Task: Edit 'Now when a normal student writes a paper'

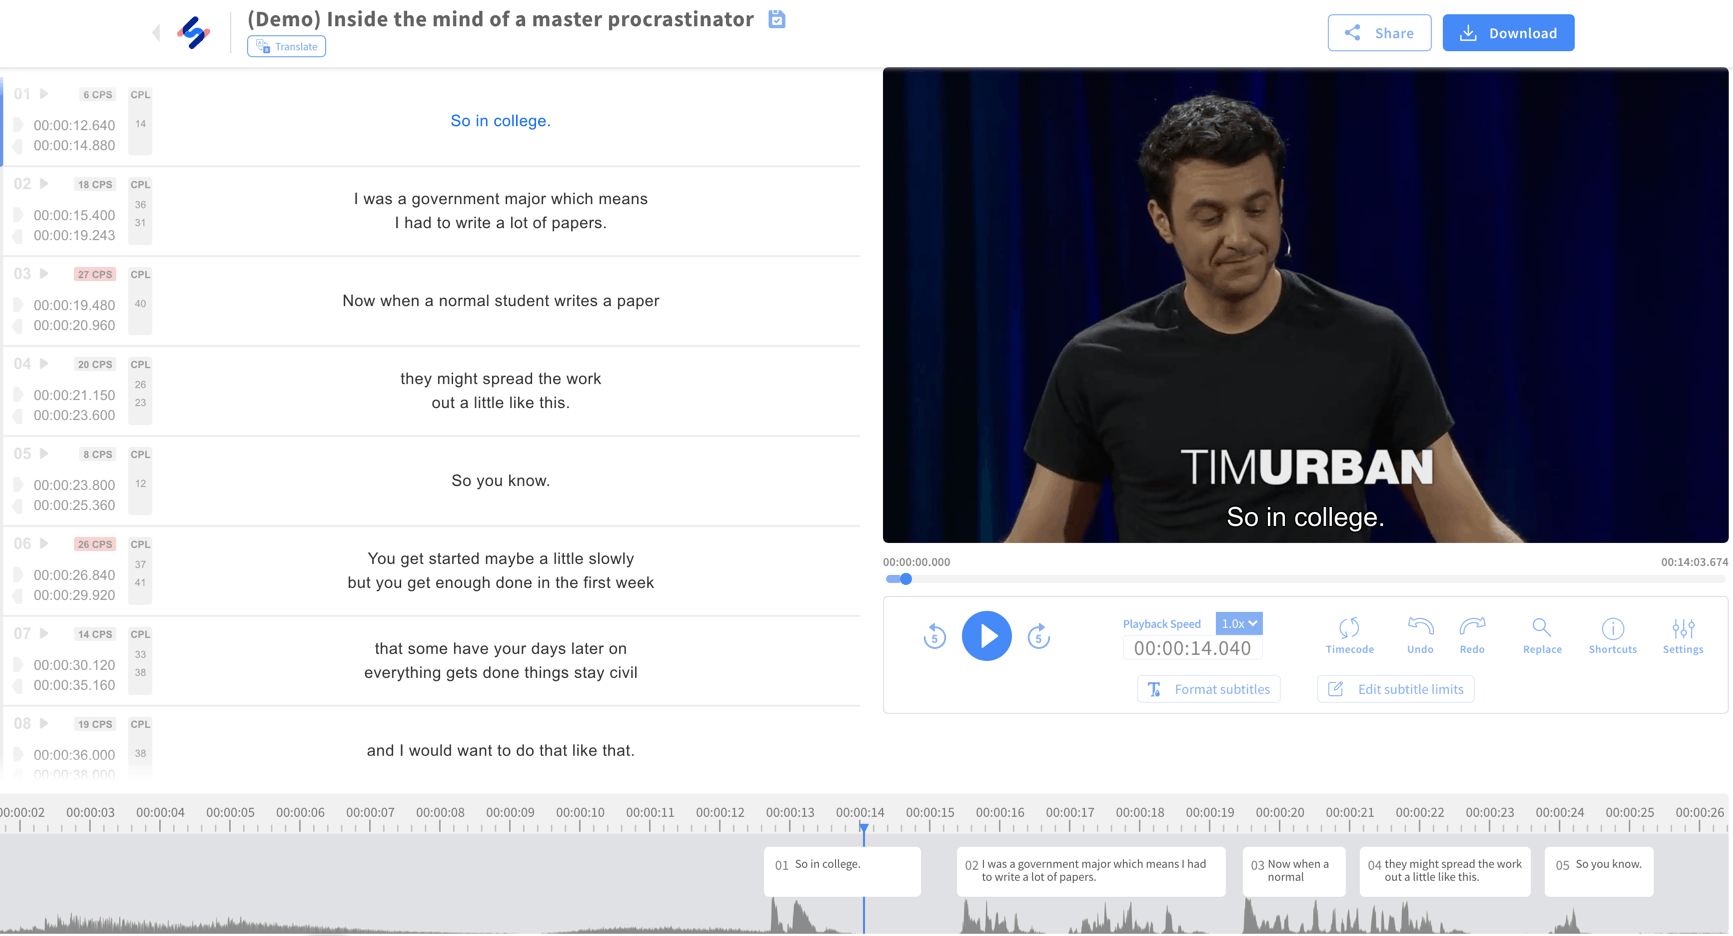Action: point(500,301)
